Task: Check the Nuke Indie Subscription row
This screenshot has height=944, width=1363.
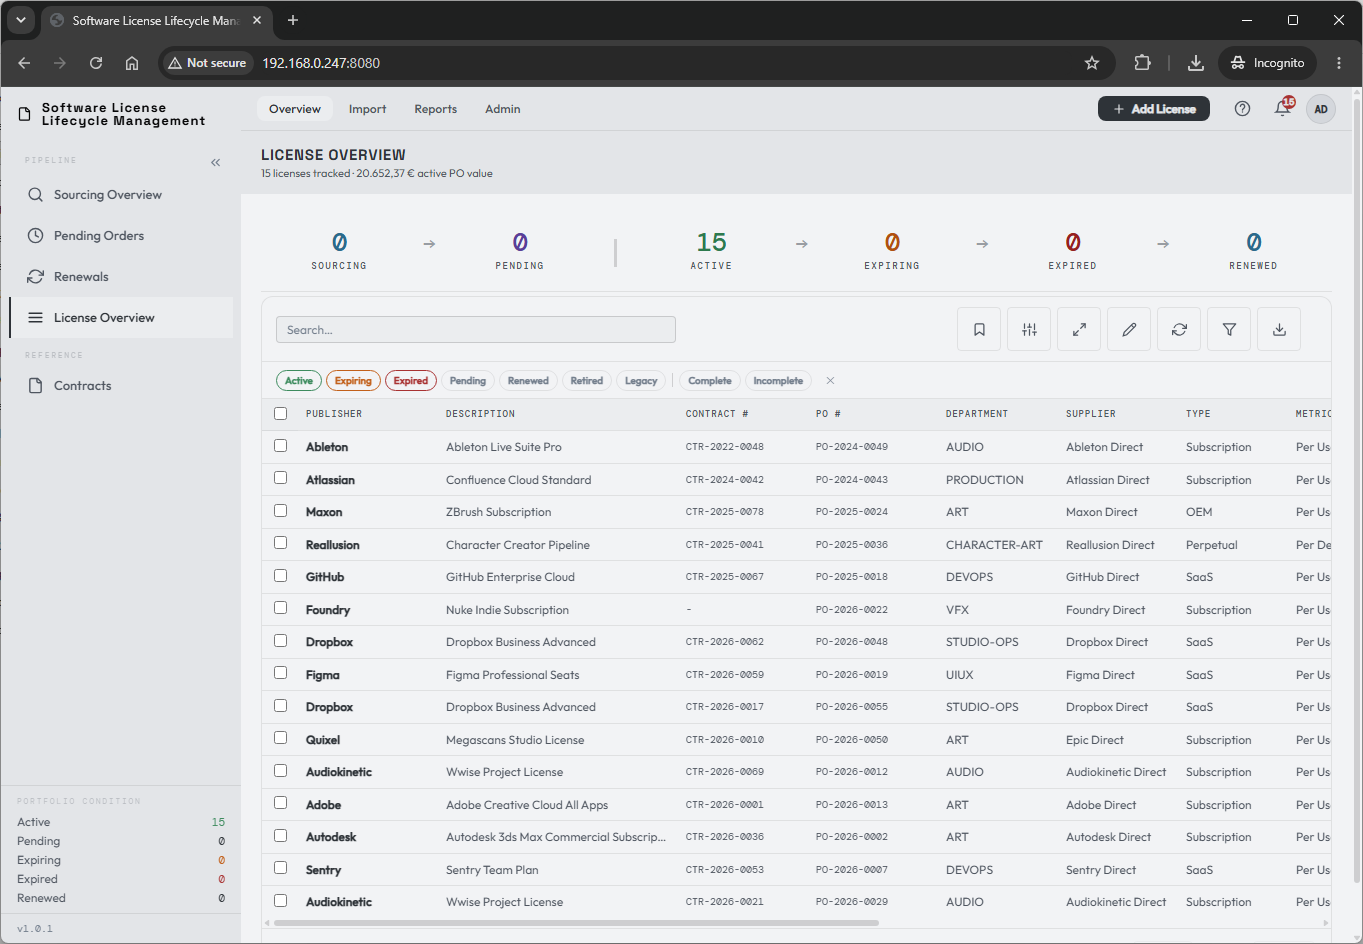Action: point(280,608)
